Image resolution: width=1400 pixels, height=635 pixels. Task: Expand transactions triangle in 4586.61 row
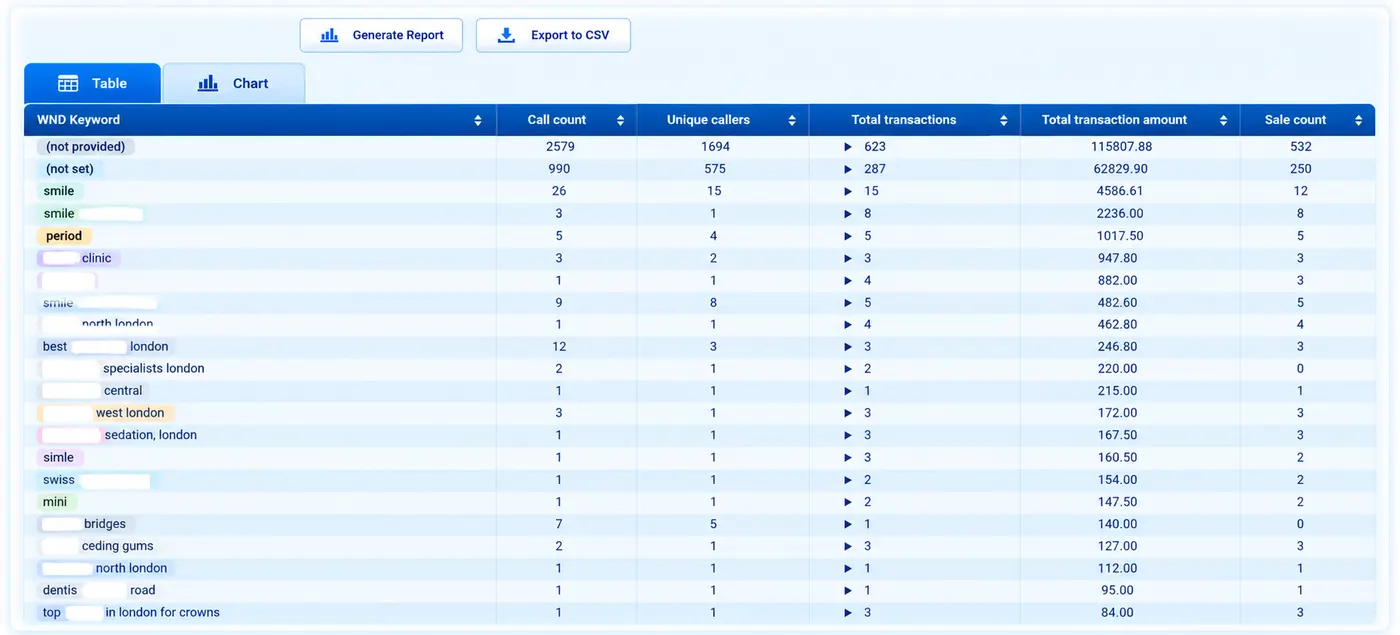pyautogui.click(x=849, y=191)
